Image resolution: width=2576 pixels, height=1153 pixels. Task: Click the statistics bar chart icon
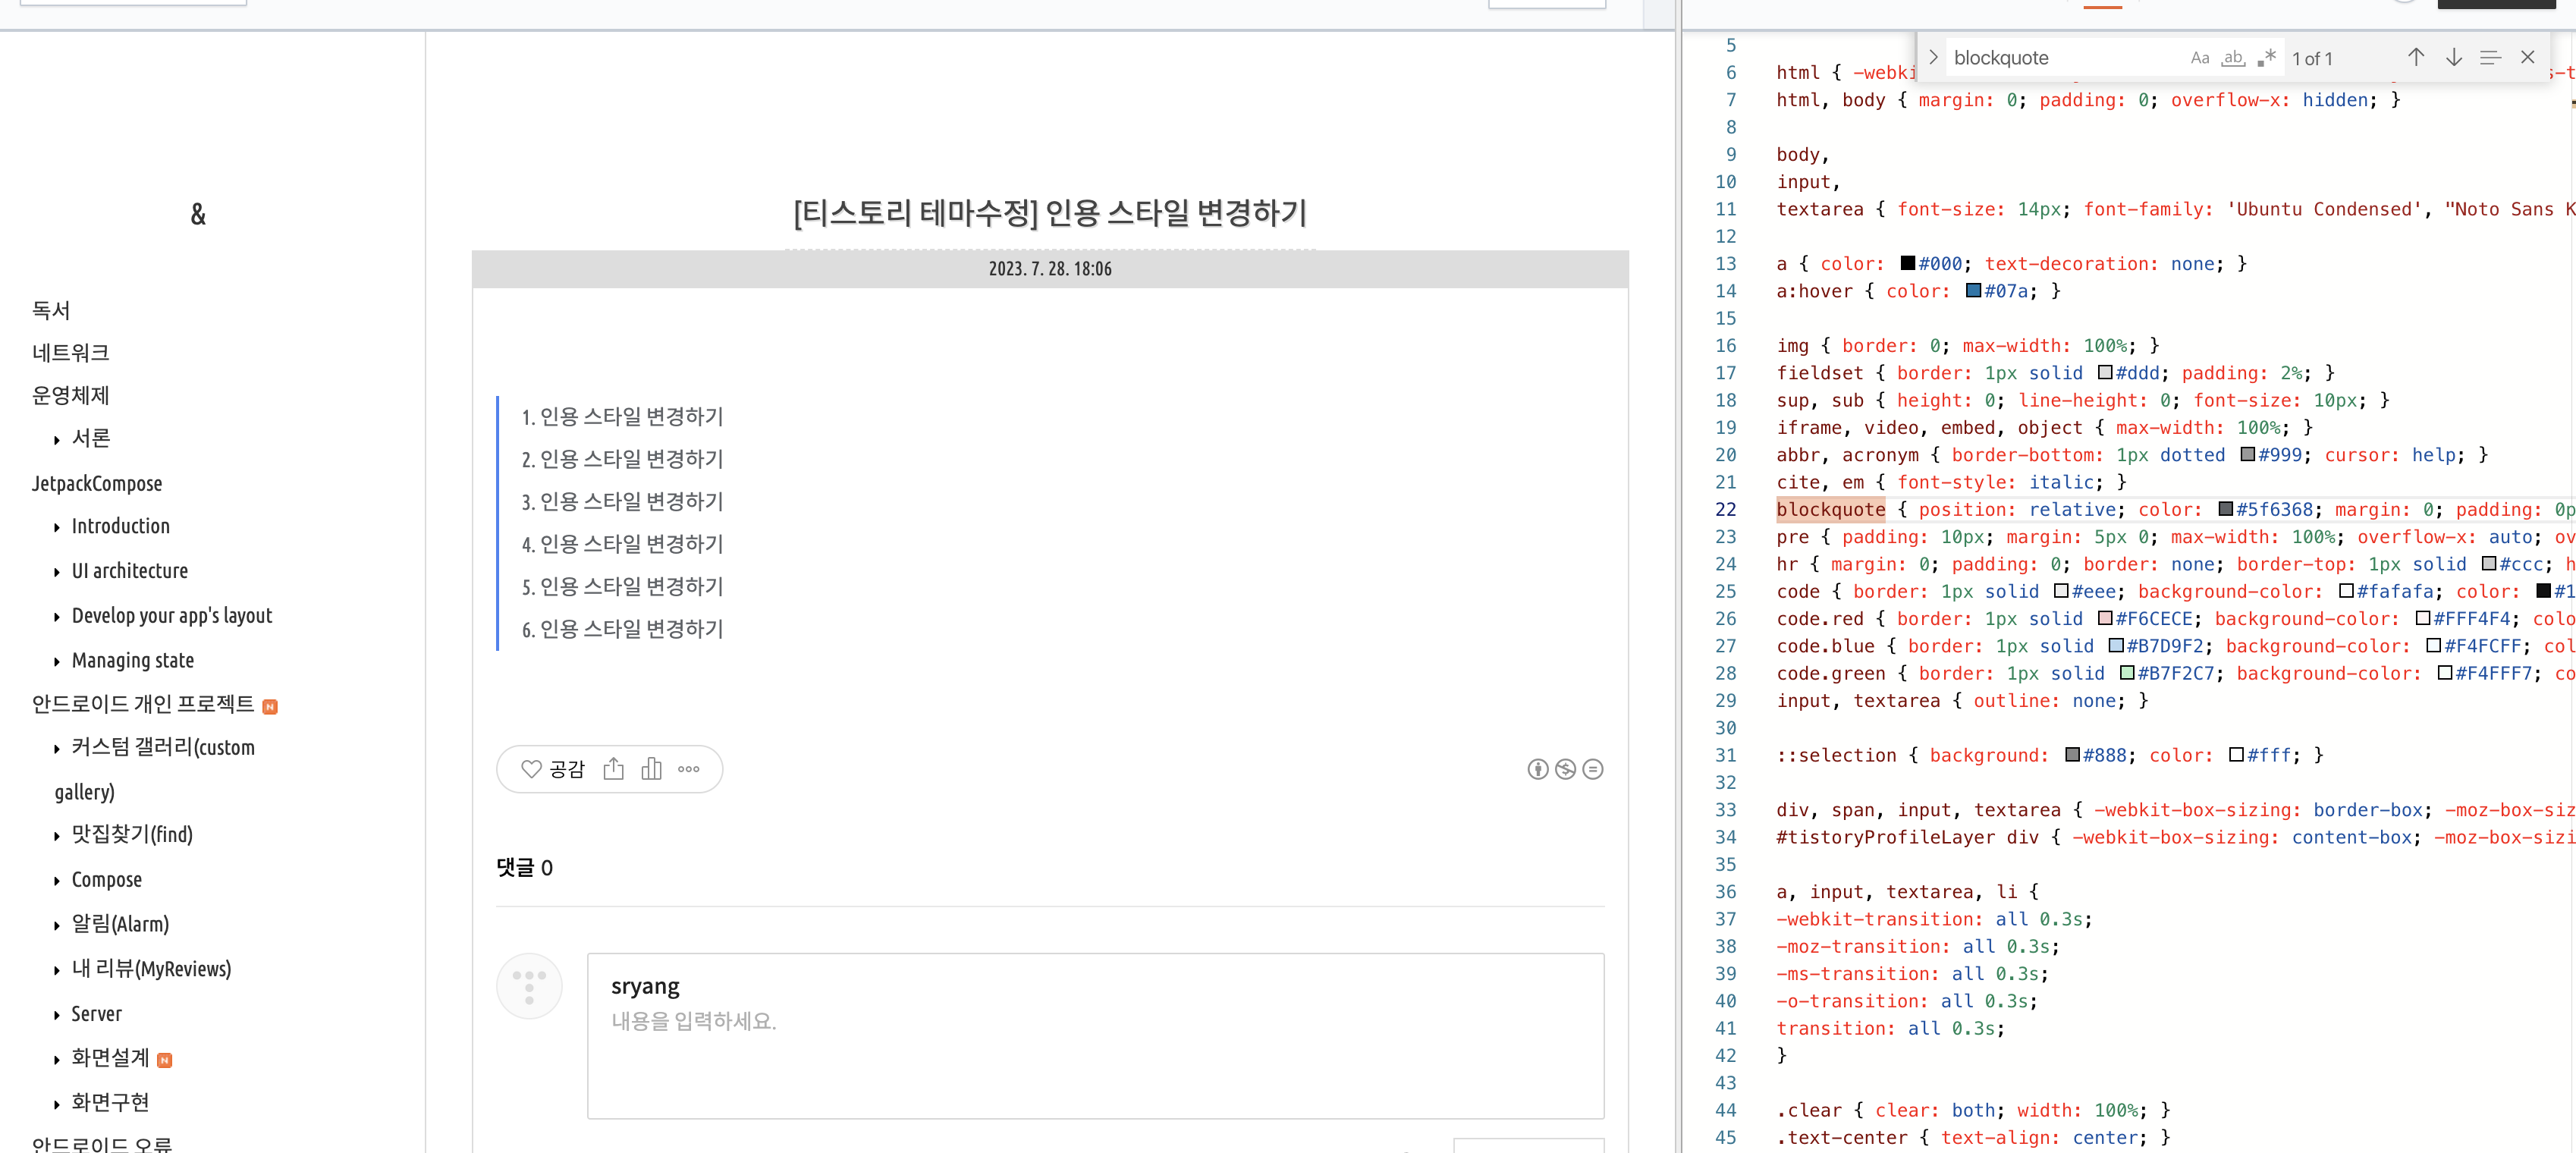click(651, 769)
